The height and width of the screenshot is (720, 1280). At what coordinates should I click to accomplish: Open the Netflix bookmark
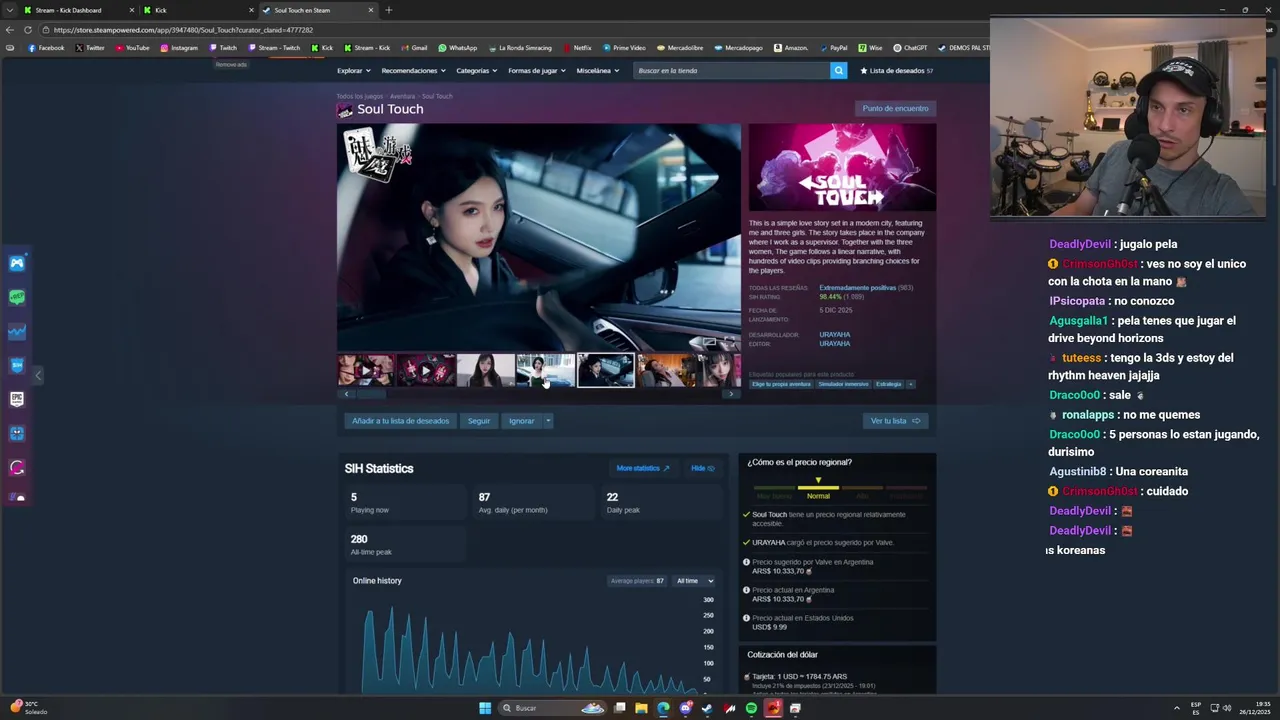pyautogui.click(x=577, y=48)
